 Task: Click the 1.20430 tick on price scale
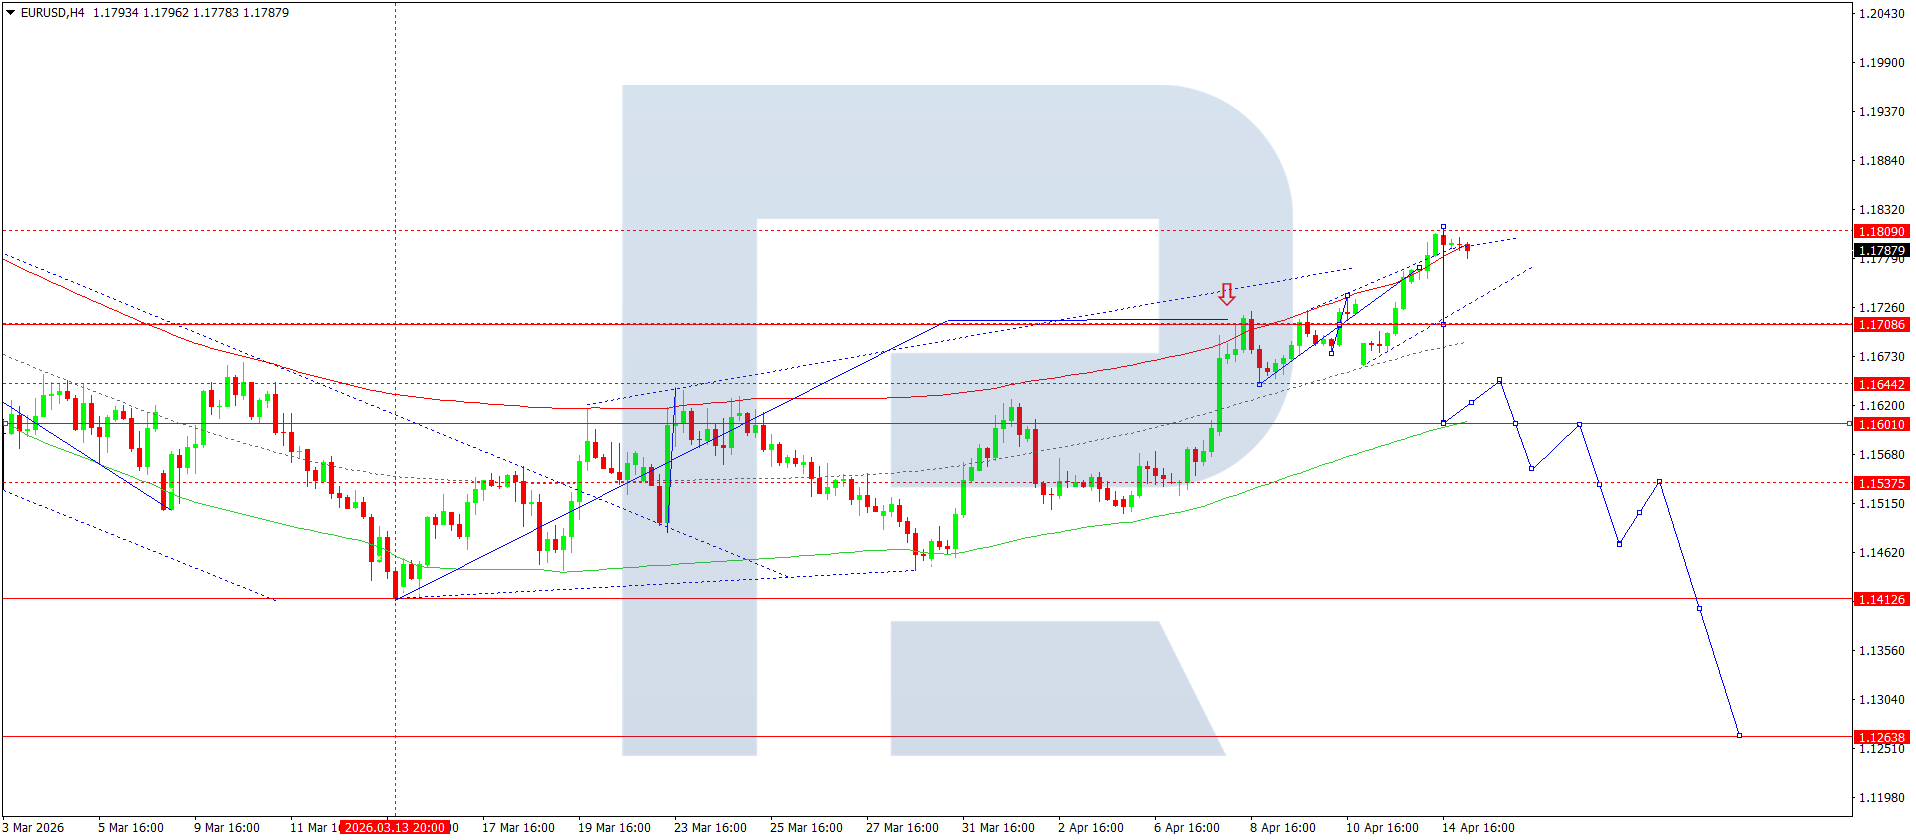[1880, 13]
